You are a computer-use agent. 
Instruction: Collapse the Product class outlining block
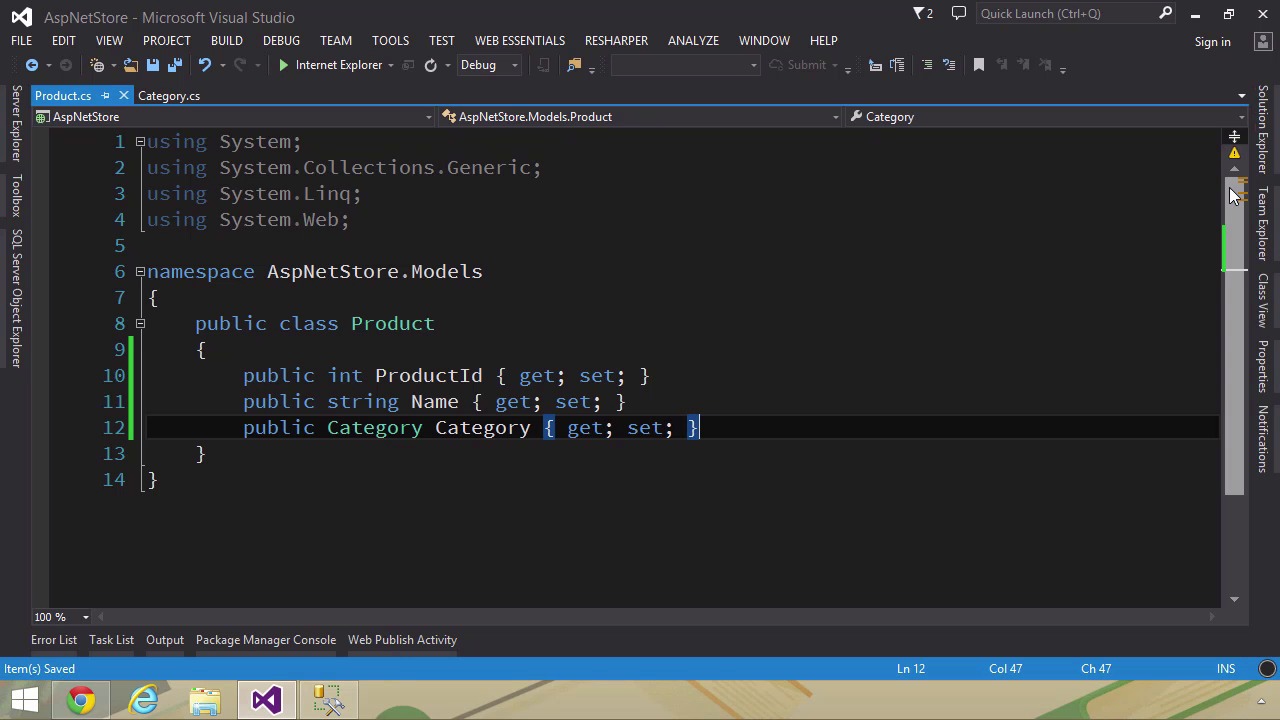pyautogui.click(x=140, y=324)
